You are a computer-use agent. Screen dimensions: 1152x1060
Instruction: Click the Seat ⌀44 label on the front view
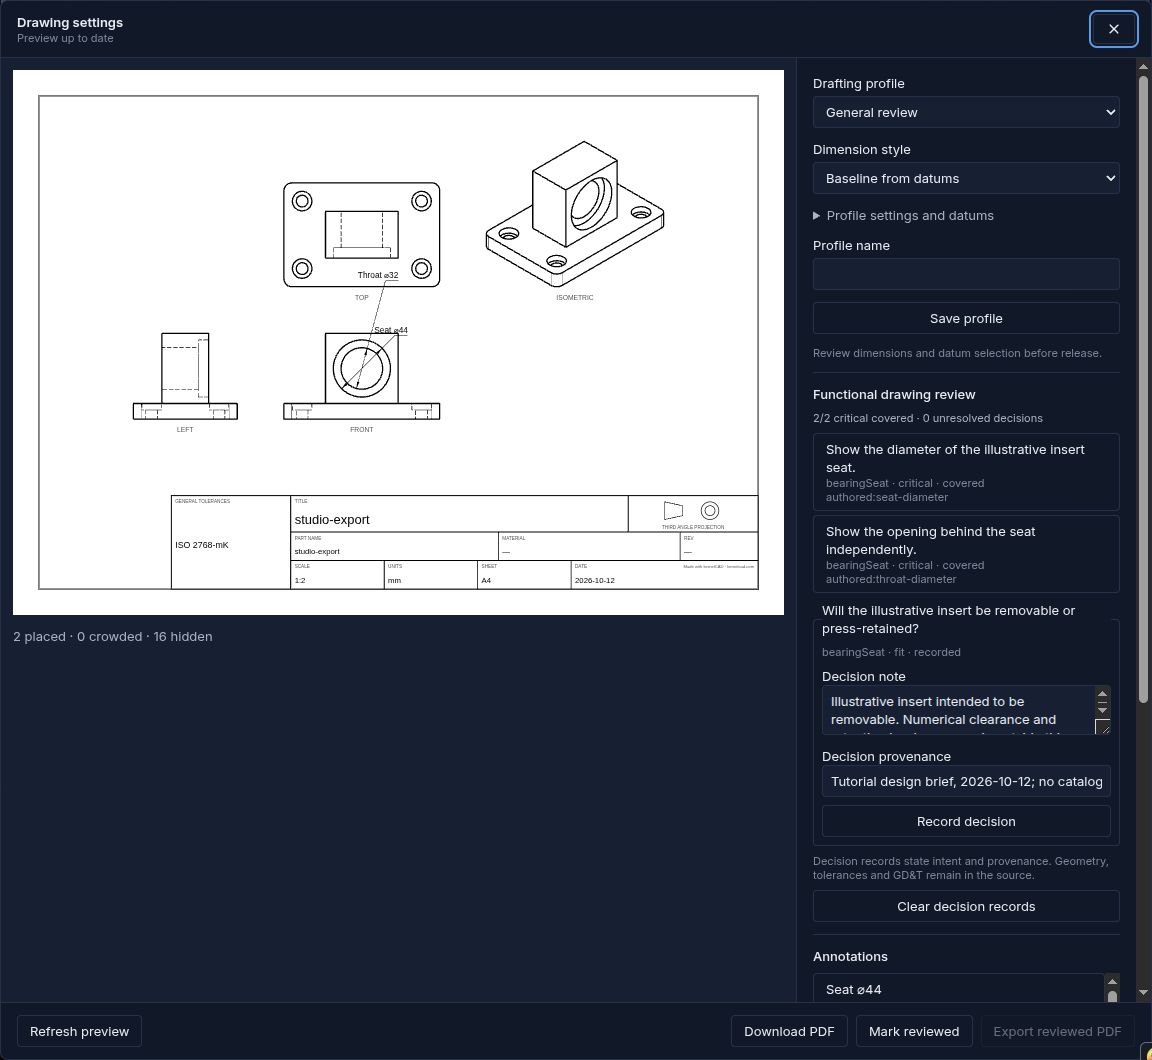pyautogui.click(x=391, y=330)
